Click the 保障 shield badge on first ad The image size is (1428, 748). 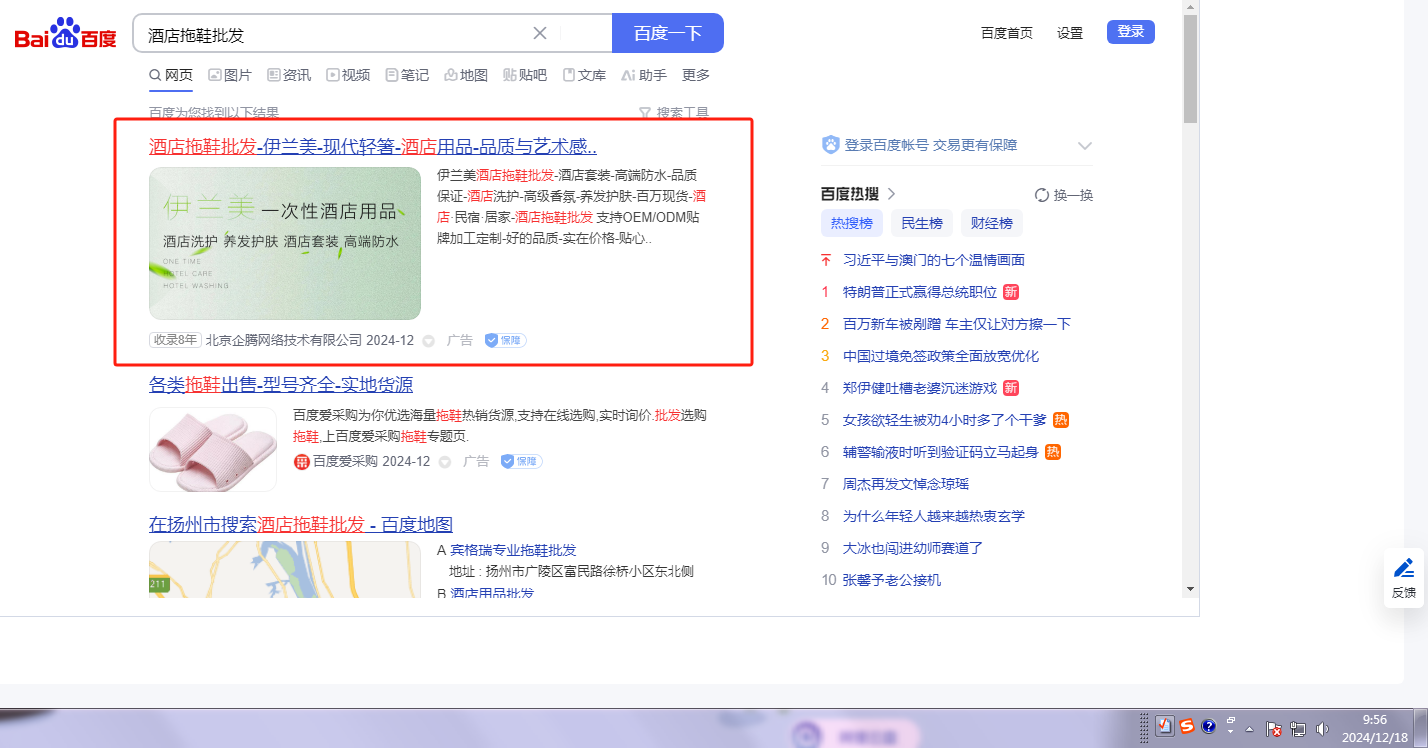point(506,340)
